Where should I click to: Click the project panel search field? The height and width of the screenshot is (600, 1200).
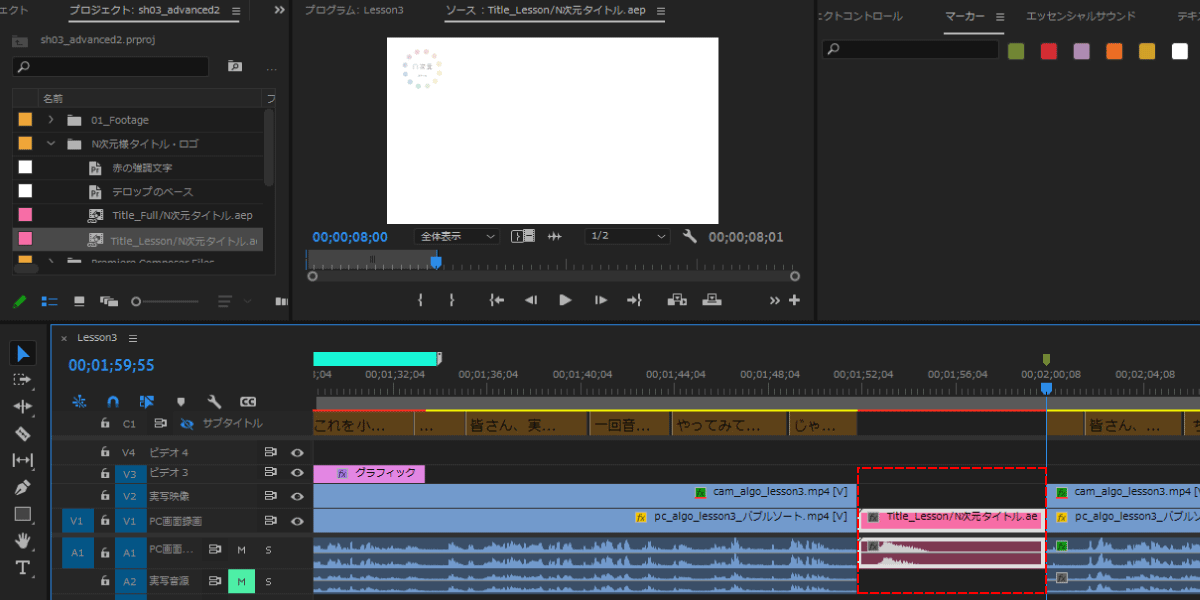click(111, 66)
